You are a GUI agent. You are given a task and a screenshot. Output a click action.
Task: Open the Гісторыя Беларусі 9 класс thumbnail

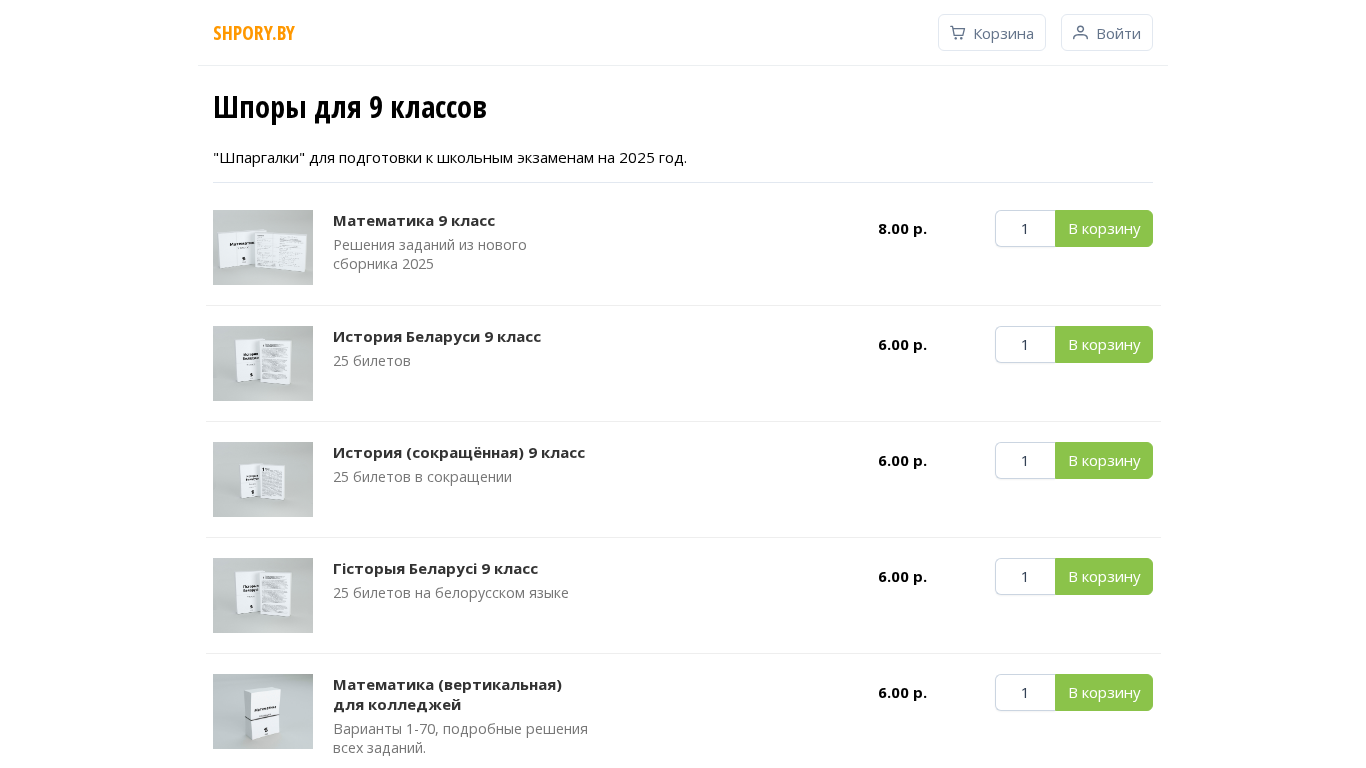coord(263,595)
